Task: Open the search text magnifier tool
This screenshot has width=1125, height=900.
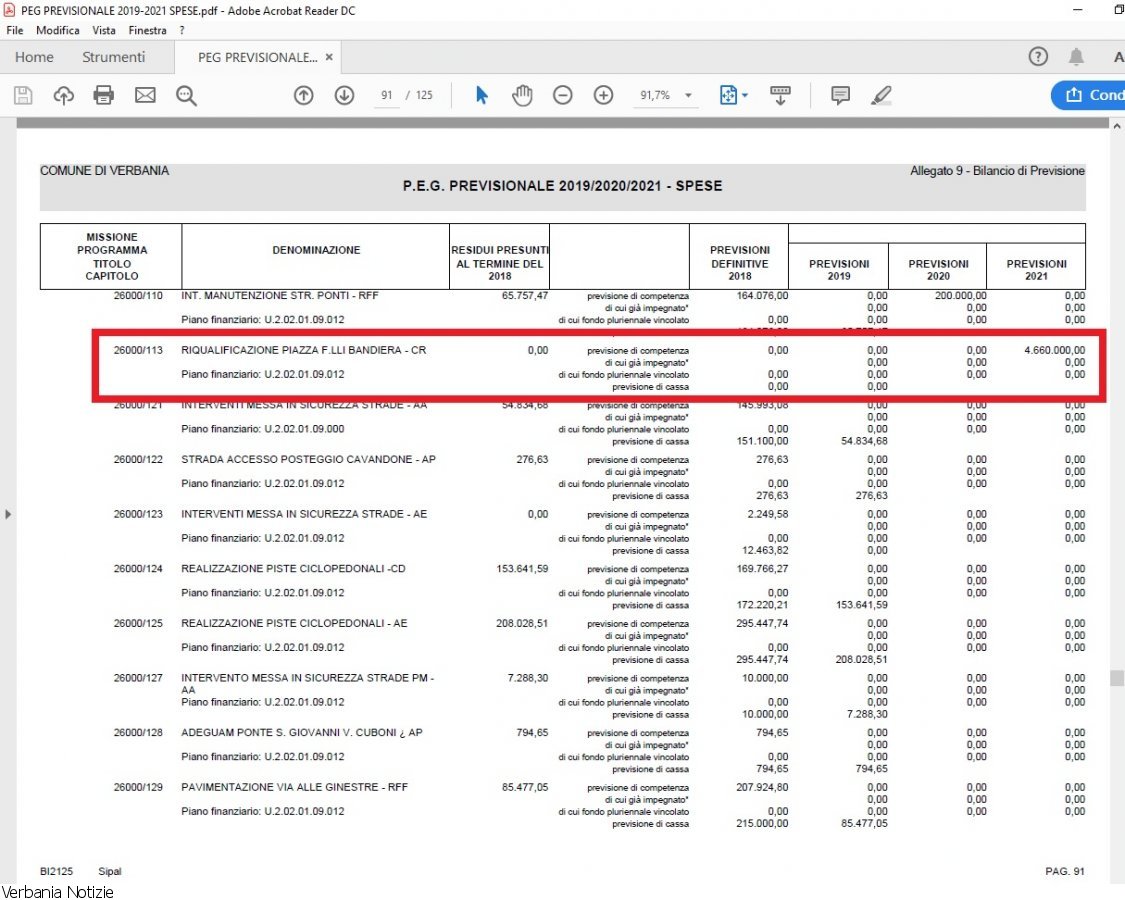Action: coord(186,95)
